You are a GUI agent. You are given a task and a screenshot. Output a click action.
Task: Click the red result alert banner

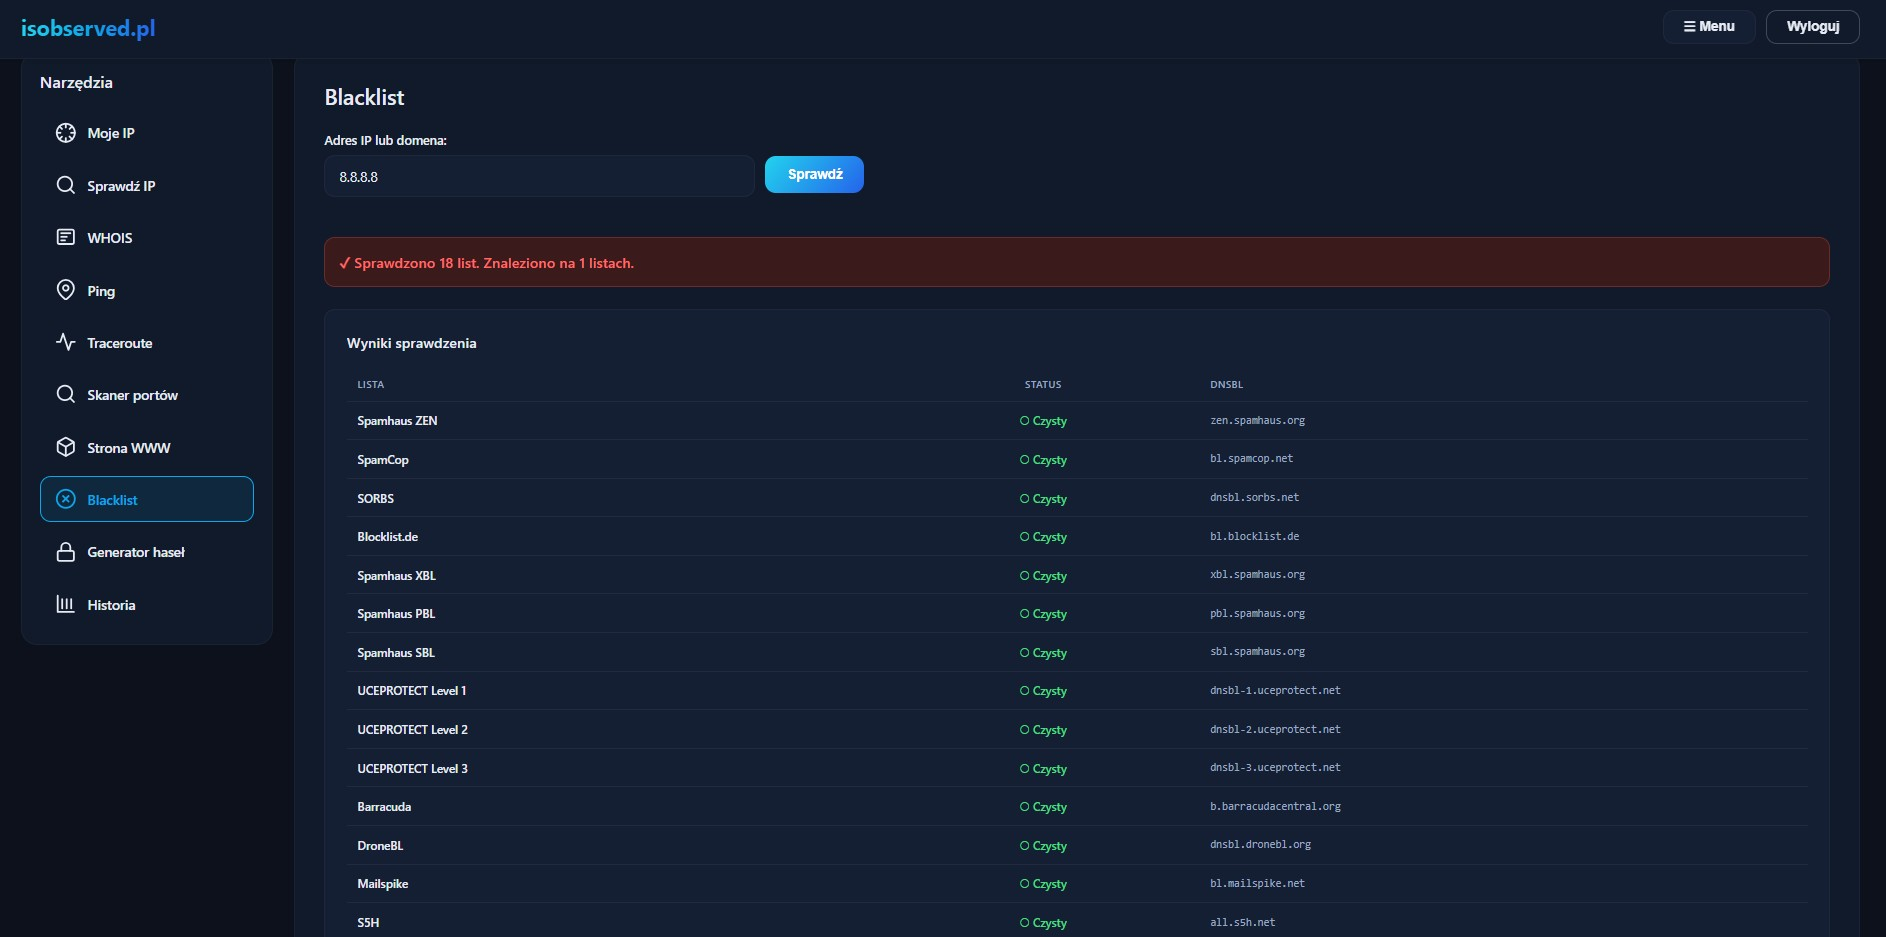pos(1077,262)
